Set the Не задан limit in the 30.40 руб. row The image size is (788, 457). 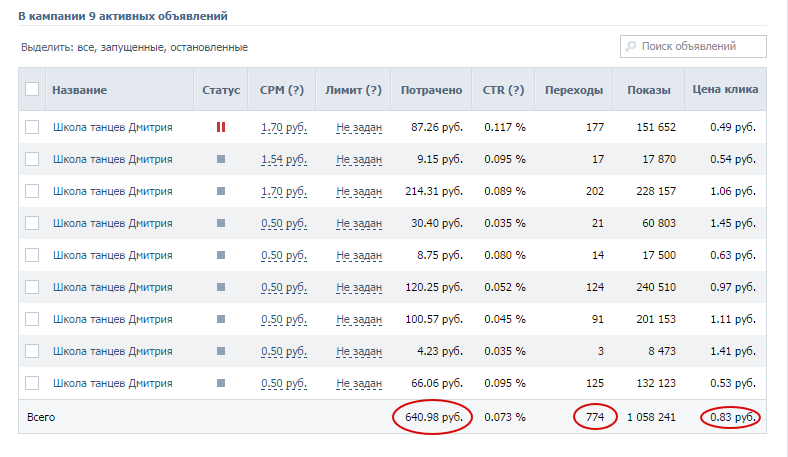point(359,224)
